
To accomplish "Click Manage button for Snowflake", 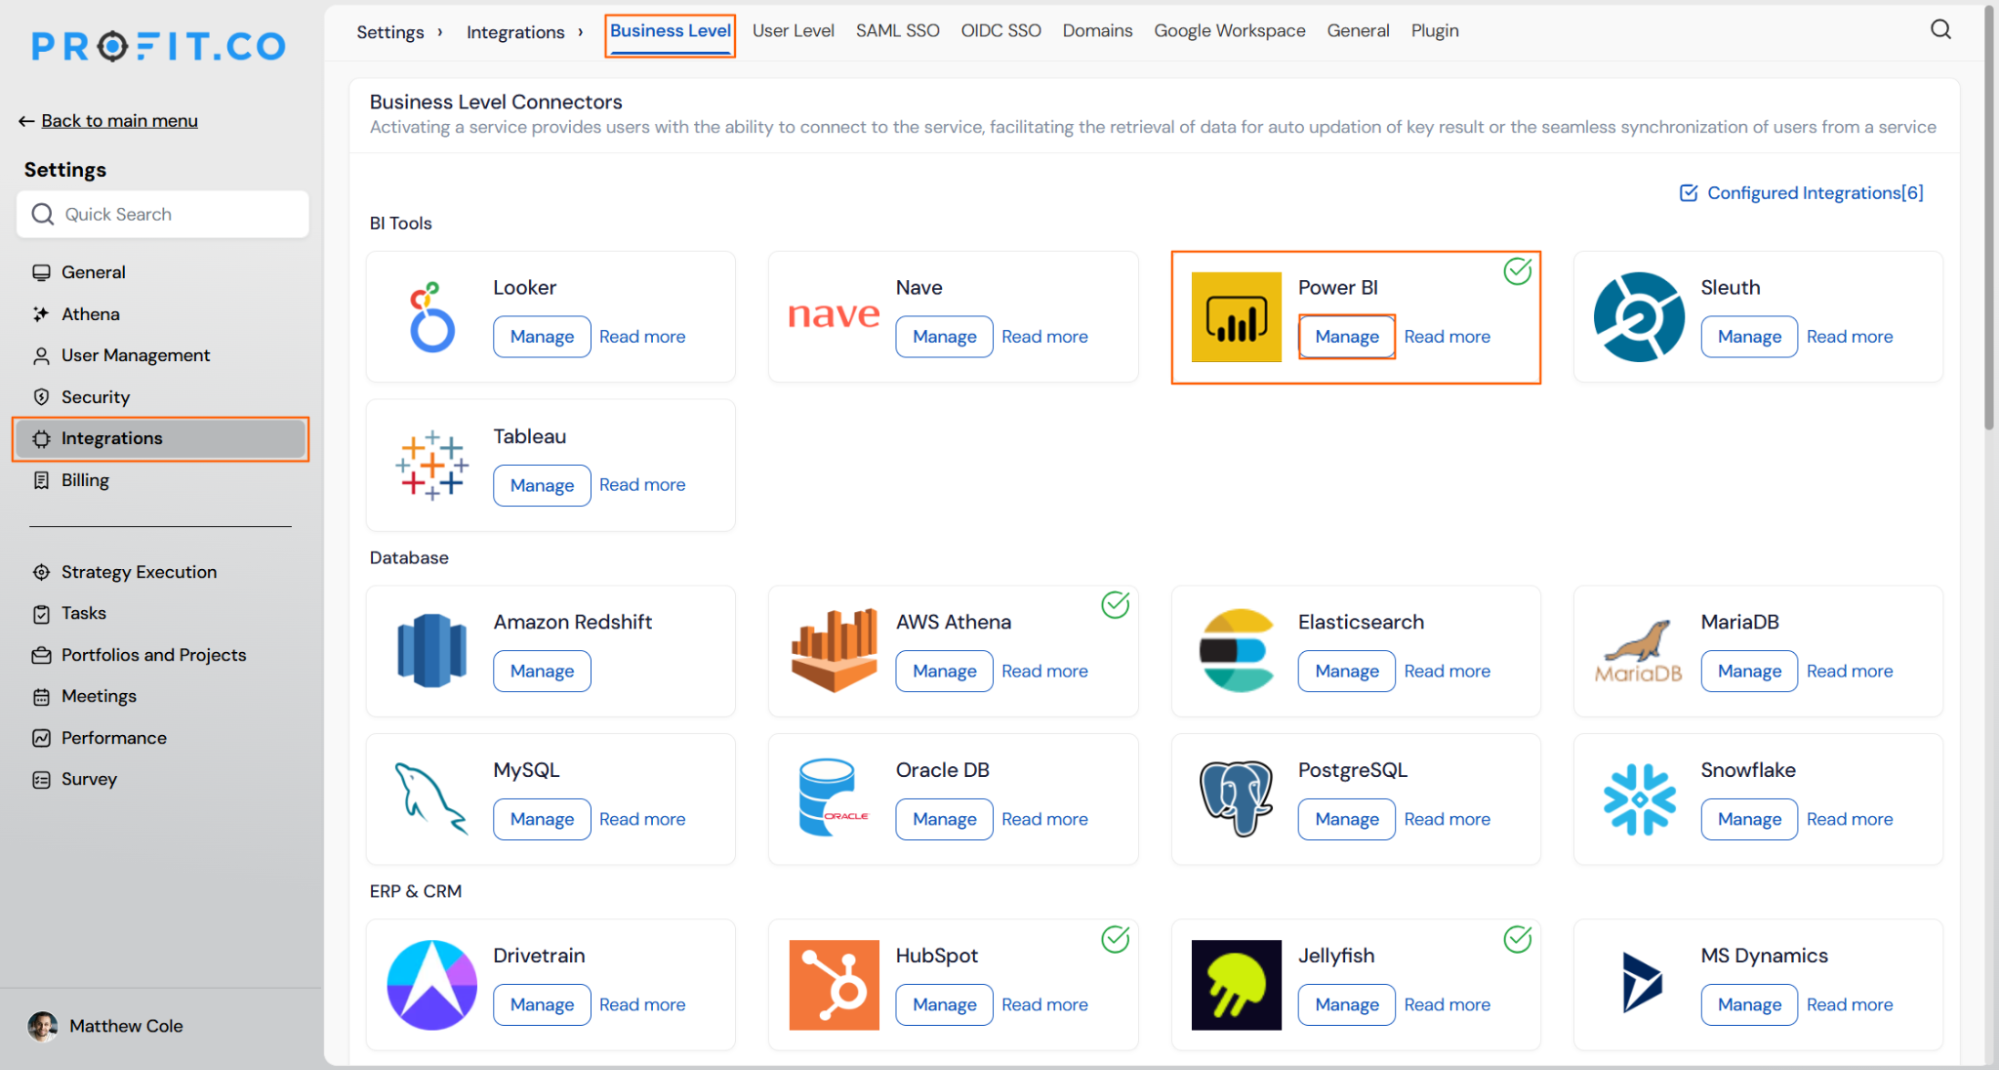I will click(x=1749, y=819).
